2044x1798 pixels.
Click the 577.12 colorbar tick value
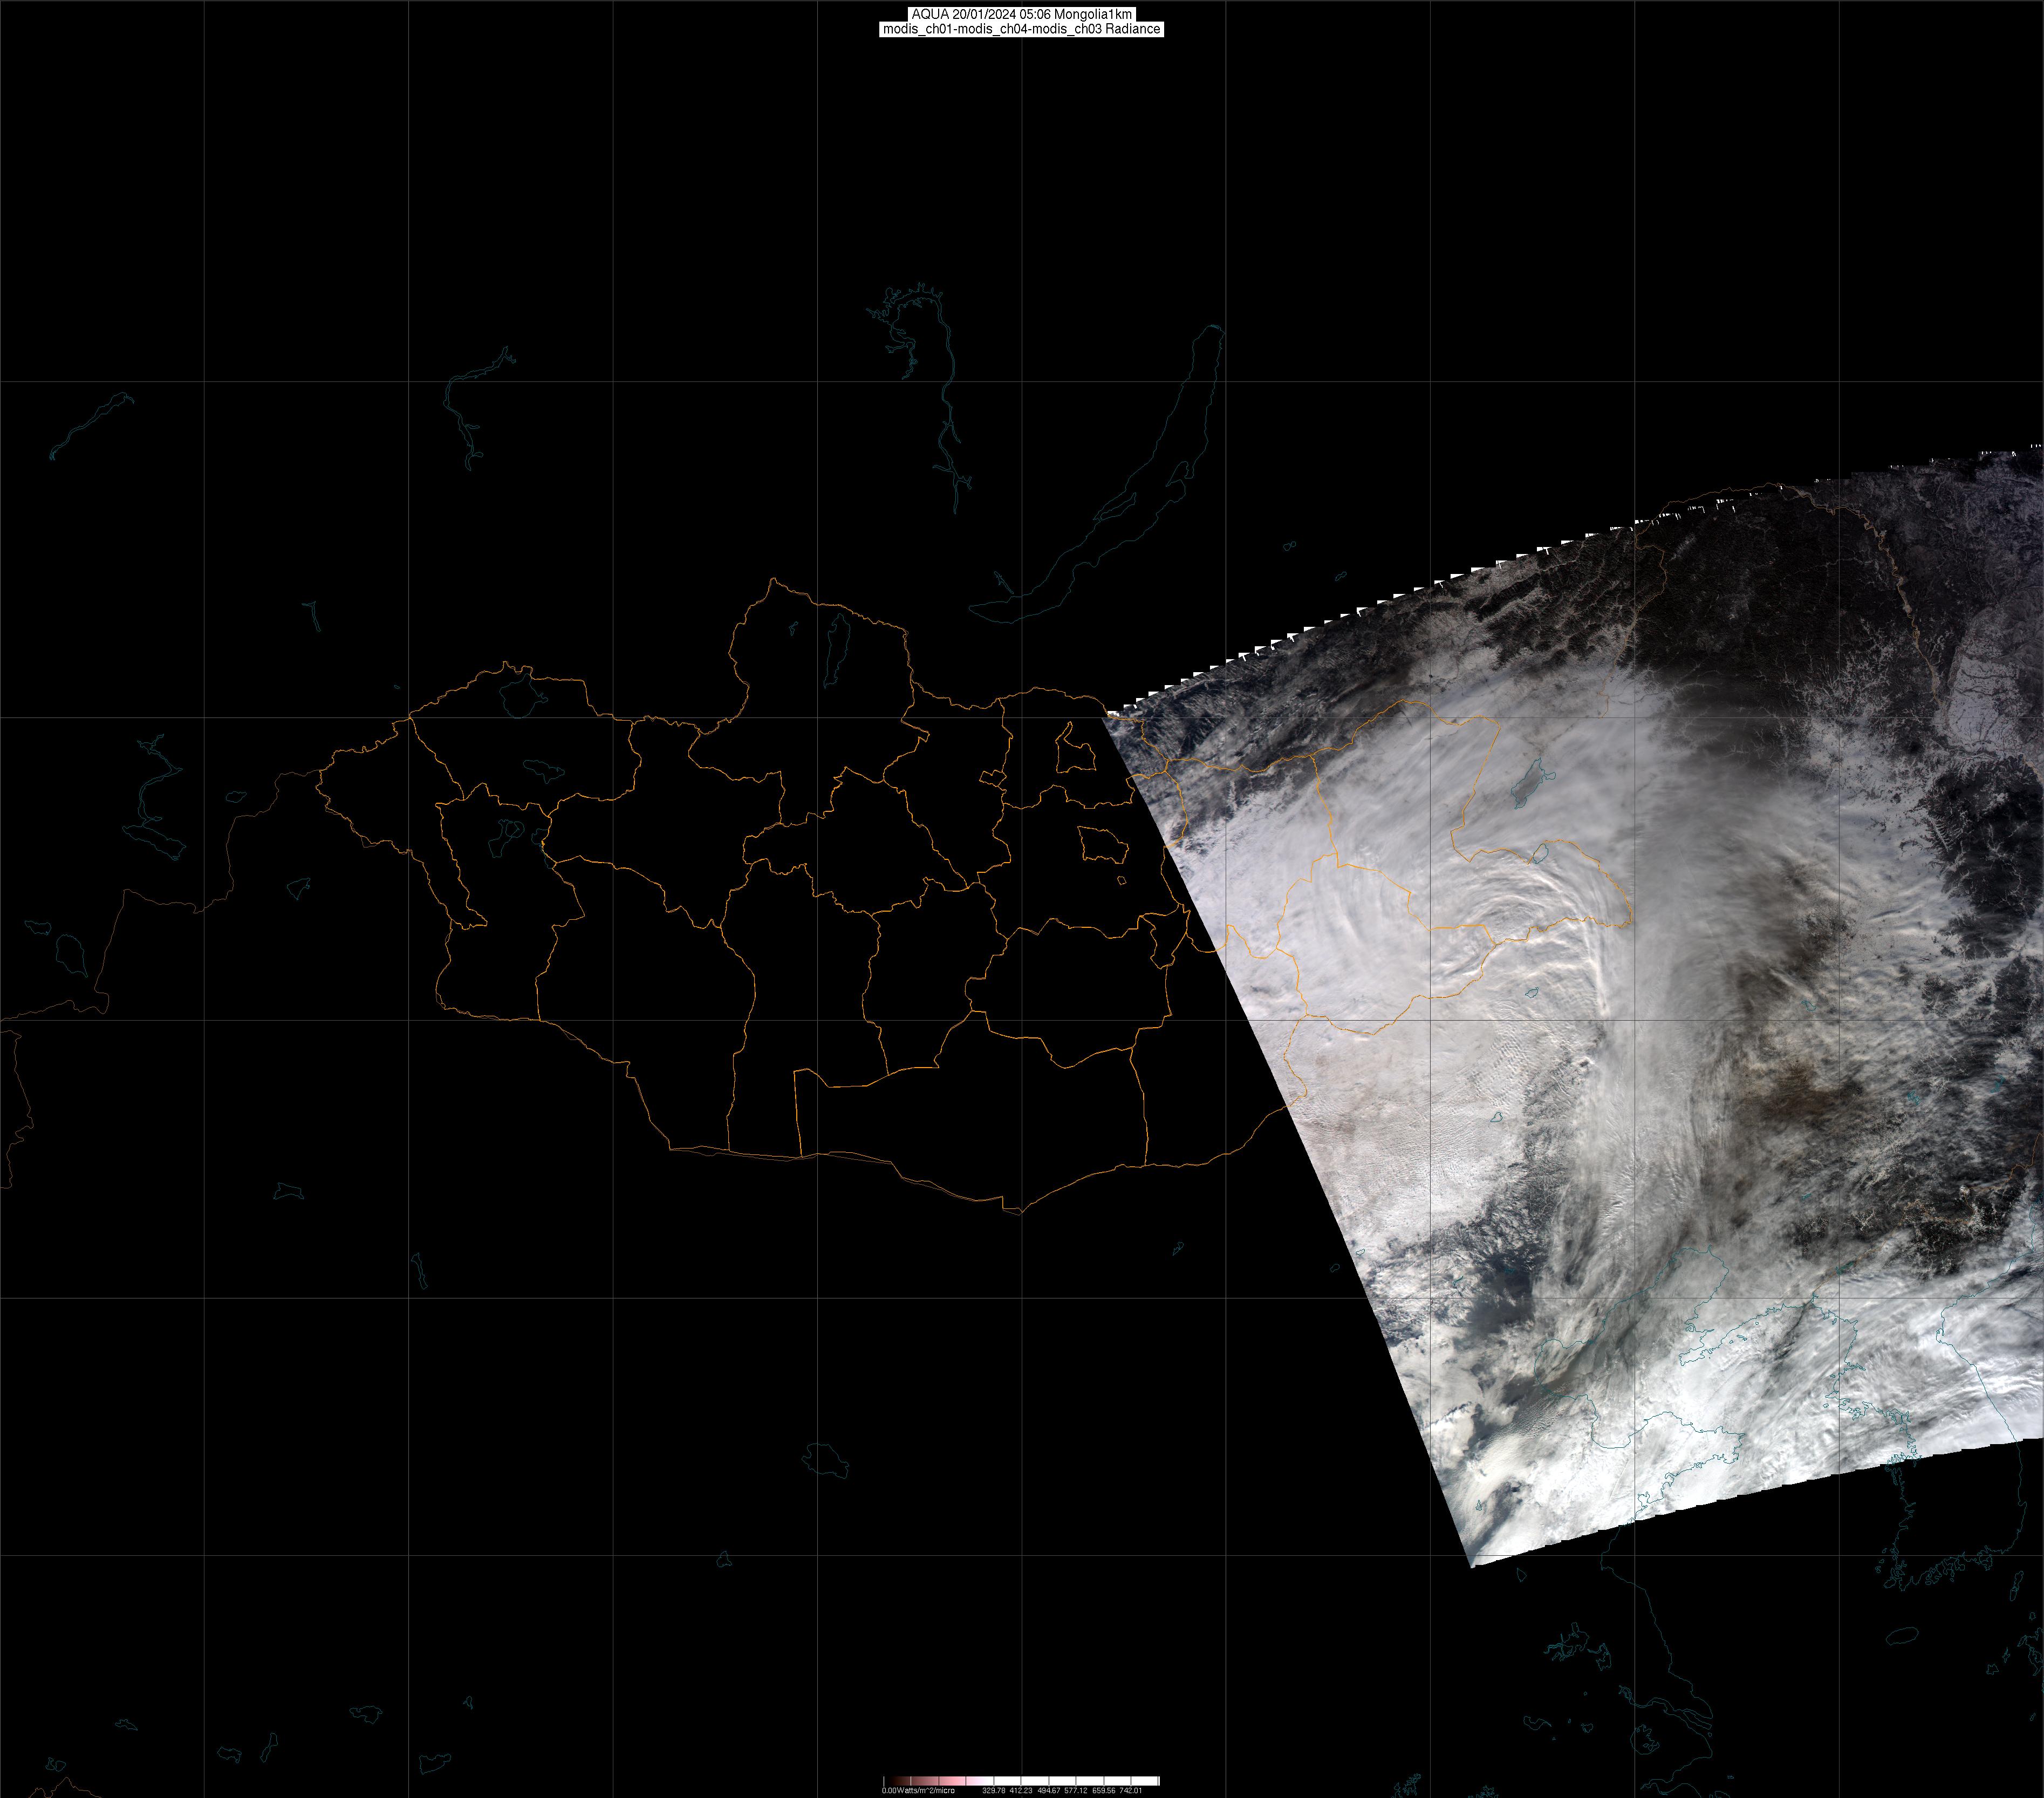tap(1076, 1790)
